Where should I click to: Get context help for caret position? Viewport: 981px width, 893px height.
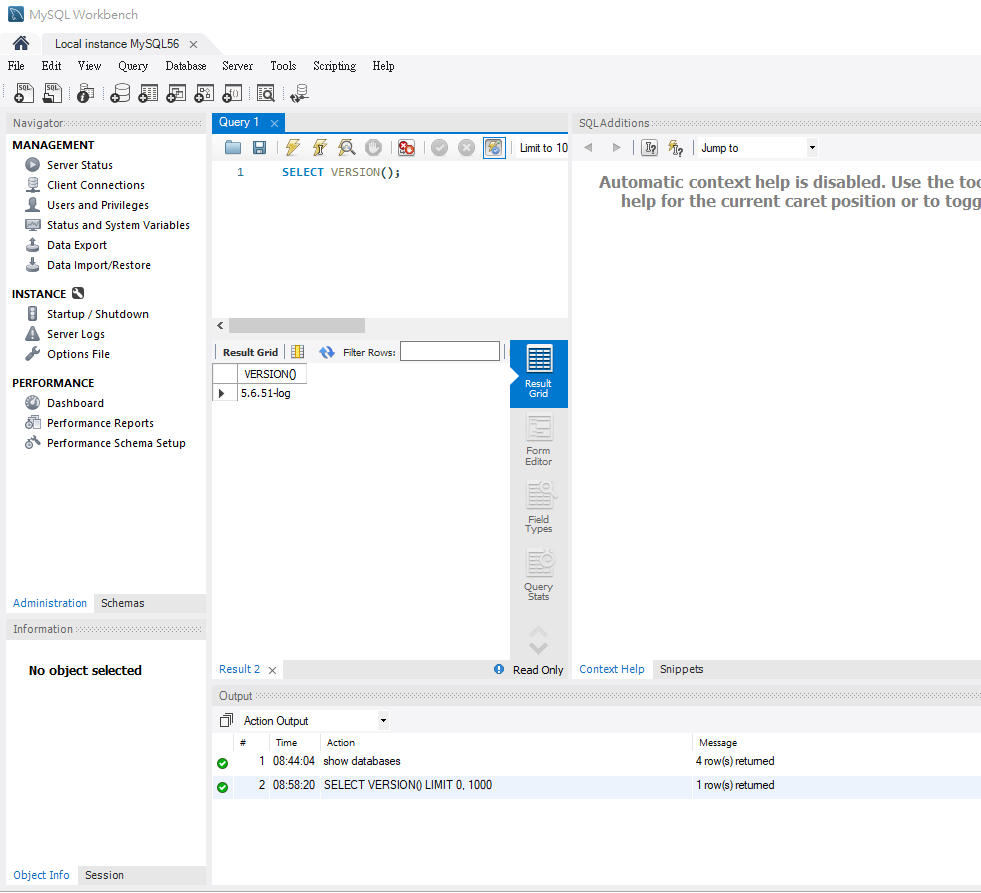point(650,148)
